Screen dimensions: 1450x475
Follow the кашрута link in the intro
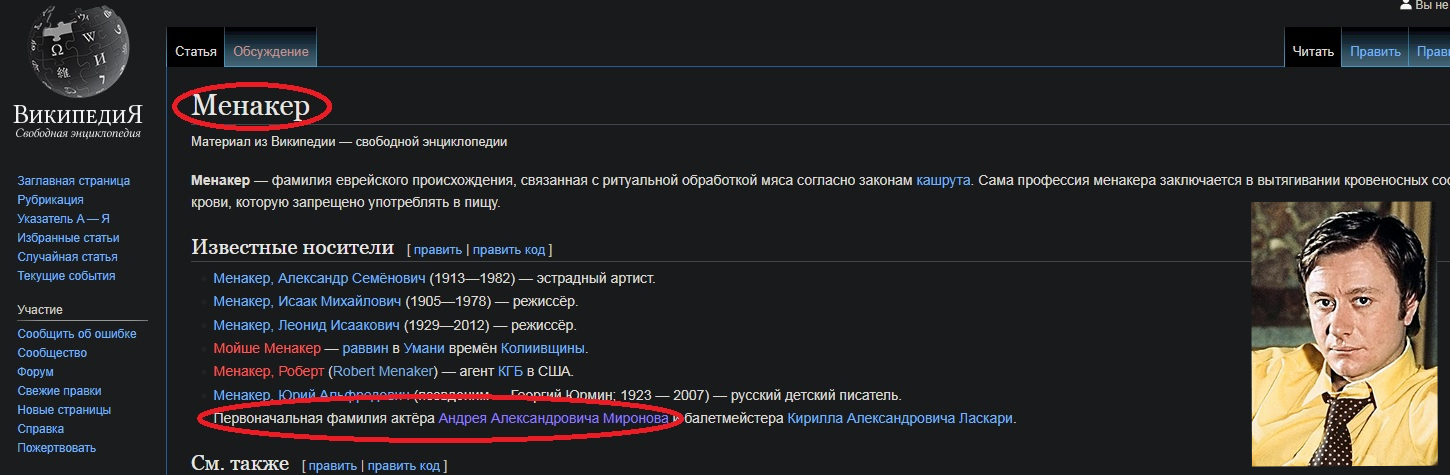click(943, 181)
